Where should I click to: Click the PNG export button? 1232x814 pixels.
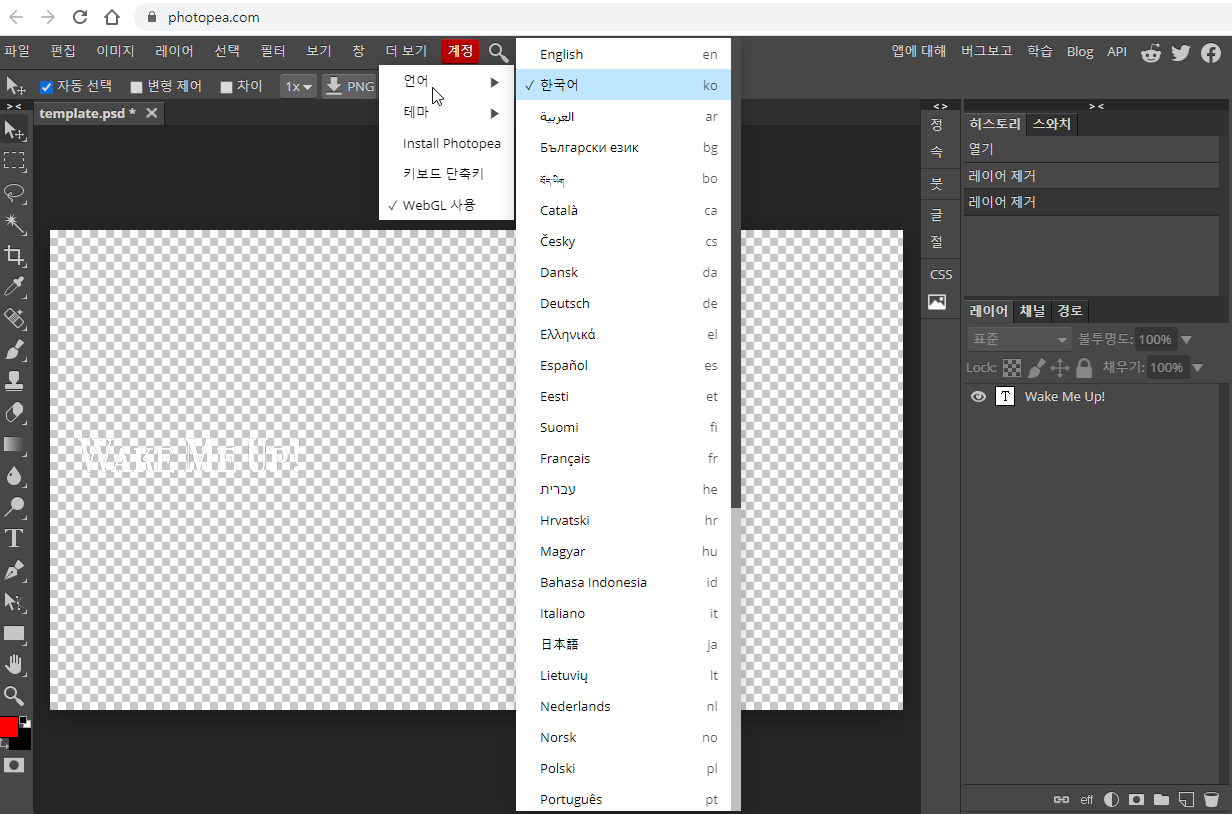tap(350, 87)
